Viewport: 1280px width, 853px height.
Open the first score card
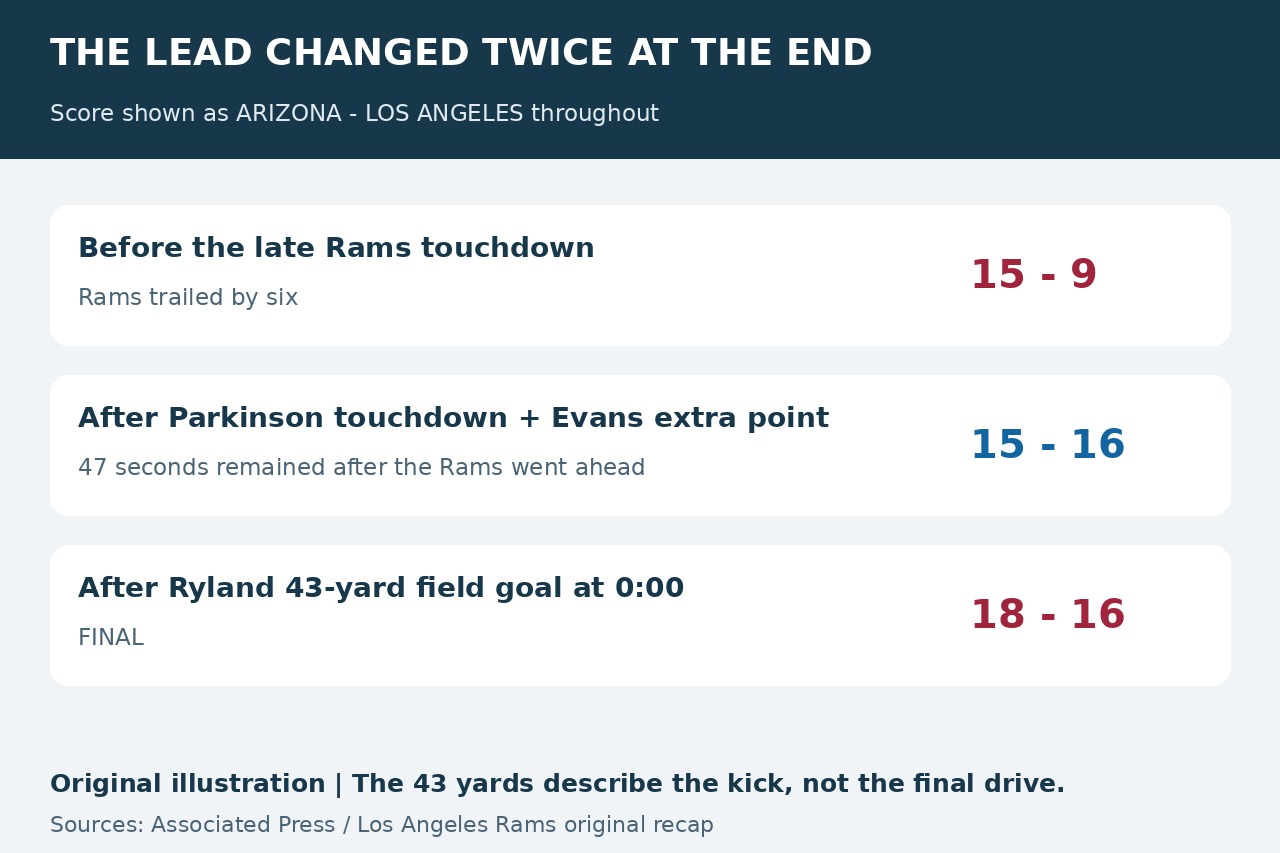640,276
